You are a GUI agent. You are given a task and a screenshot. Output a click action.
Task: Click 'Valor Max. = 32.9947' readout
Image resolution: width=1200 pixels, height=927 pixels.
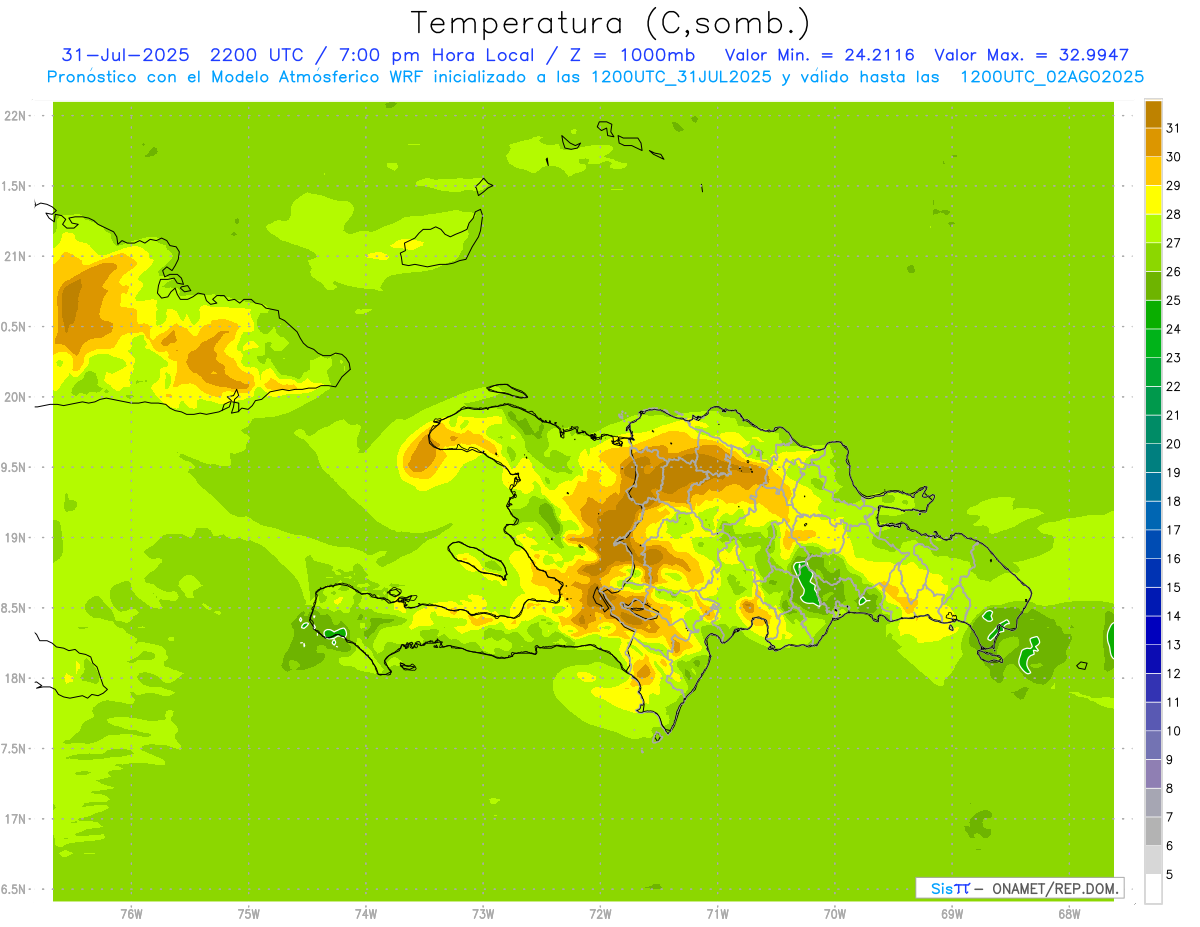point(1031,55)
